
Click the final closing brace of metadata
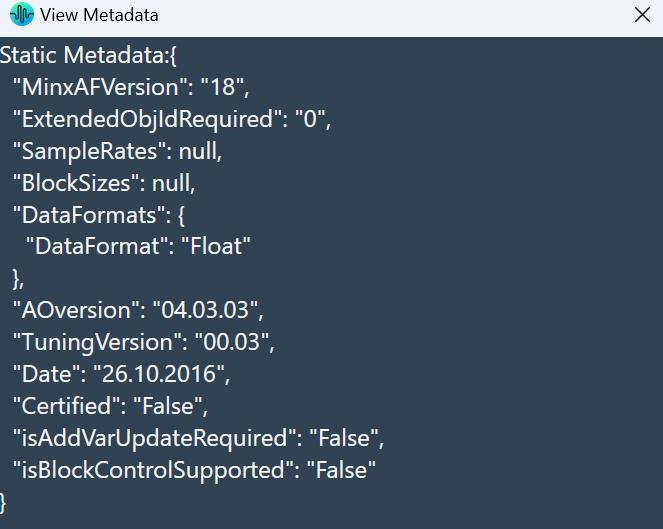tap(3, 503)
